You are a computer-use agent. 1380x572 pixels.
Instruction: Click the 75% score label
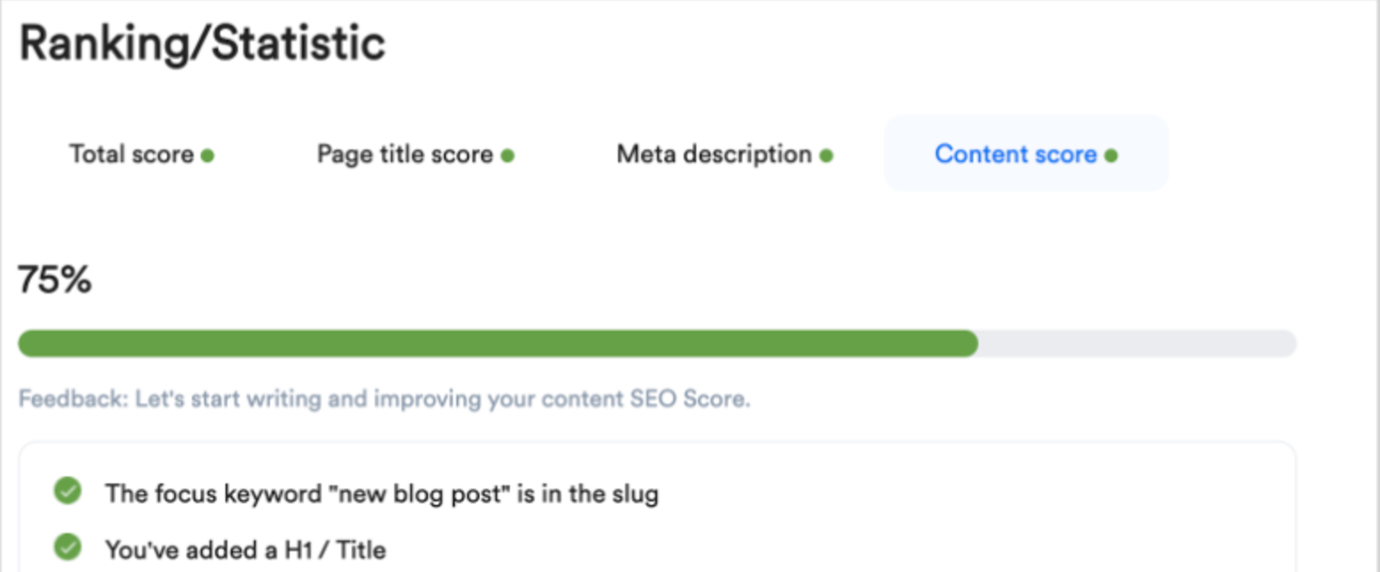point(55,281)
